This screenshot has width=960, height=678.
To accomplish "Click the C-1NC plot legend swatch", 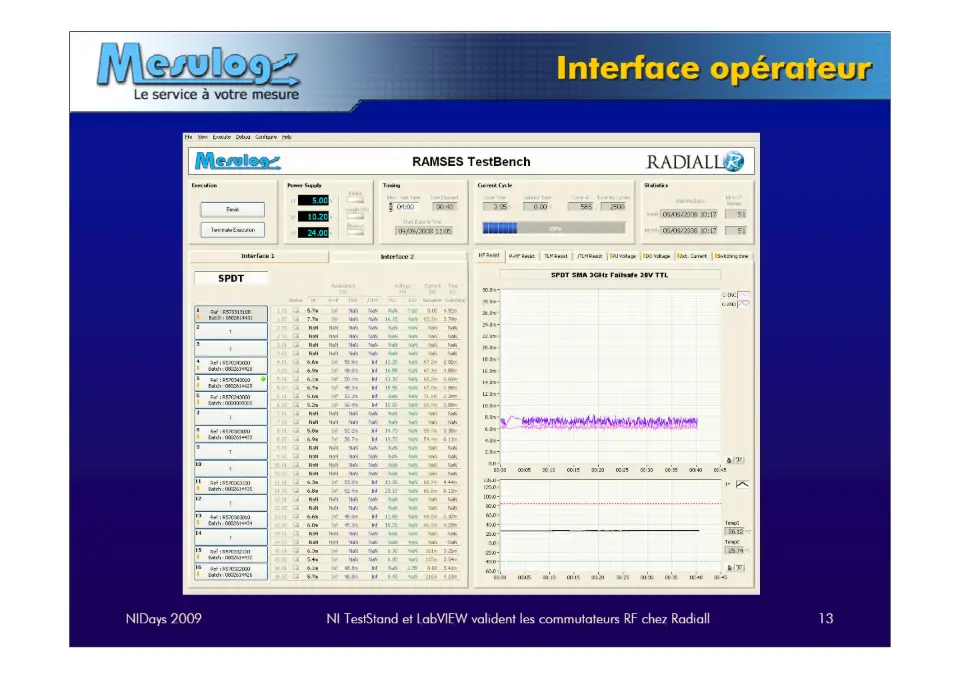I will coord(743,295).
